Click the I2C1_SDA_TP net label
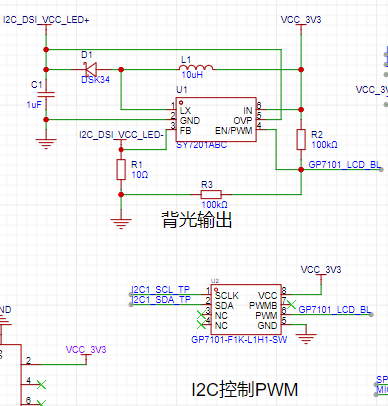The width and height of the screenshot is (388, 406). click(161, 300)
